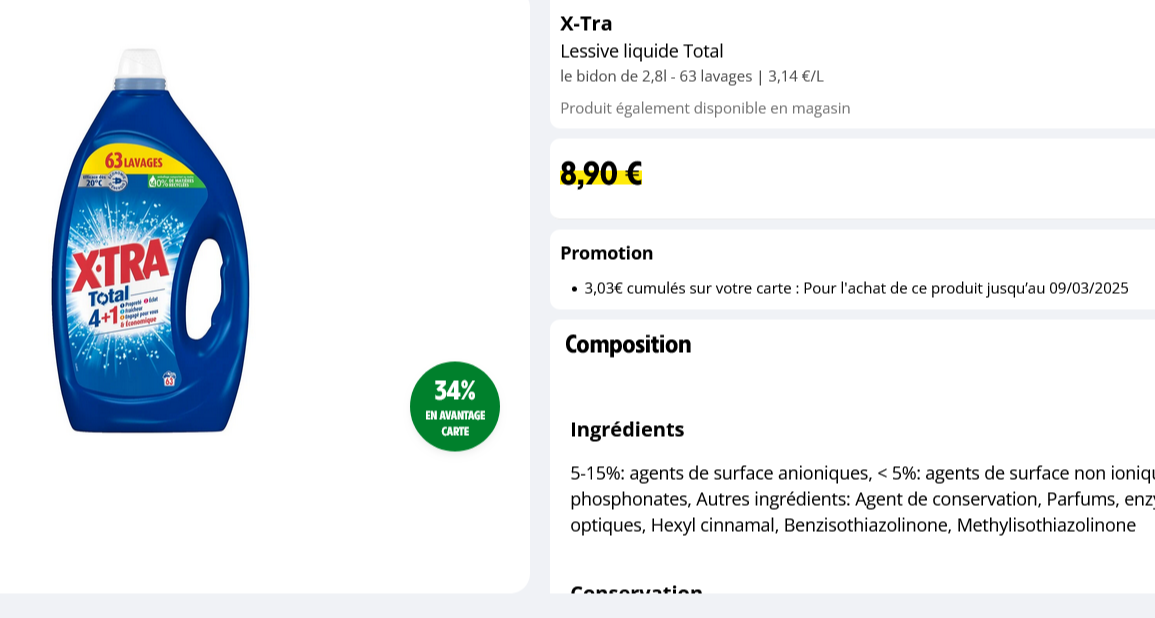Click the 3,14 €/L unit price

click(x=793, y=76)
